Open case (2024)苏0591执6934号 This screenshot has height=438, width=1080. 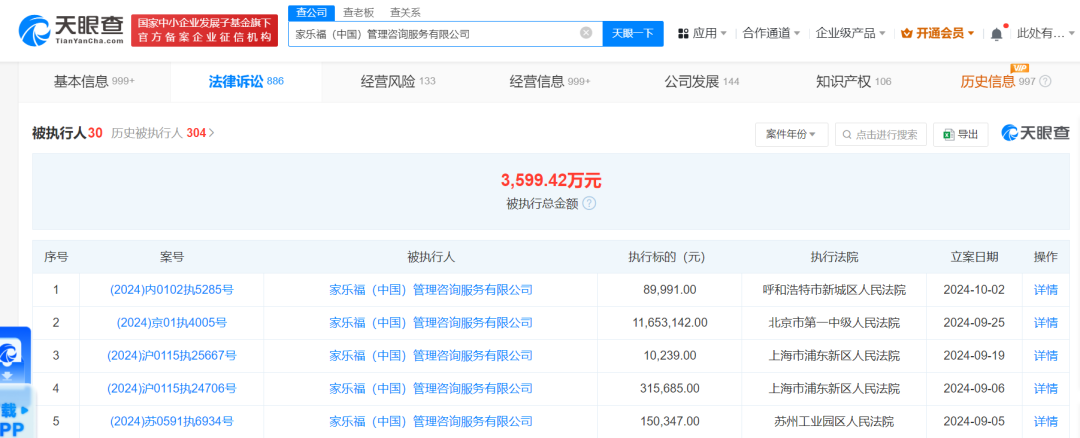tap(172, 421)
